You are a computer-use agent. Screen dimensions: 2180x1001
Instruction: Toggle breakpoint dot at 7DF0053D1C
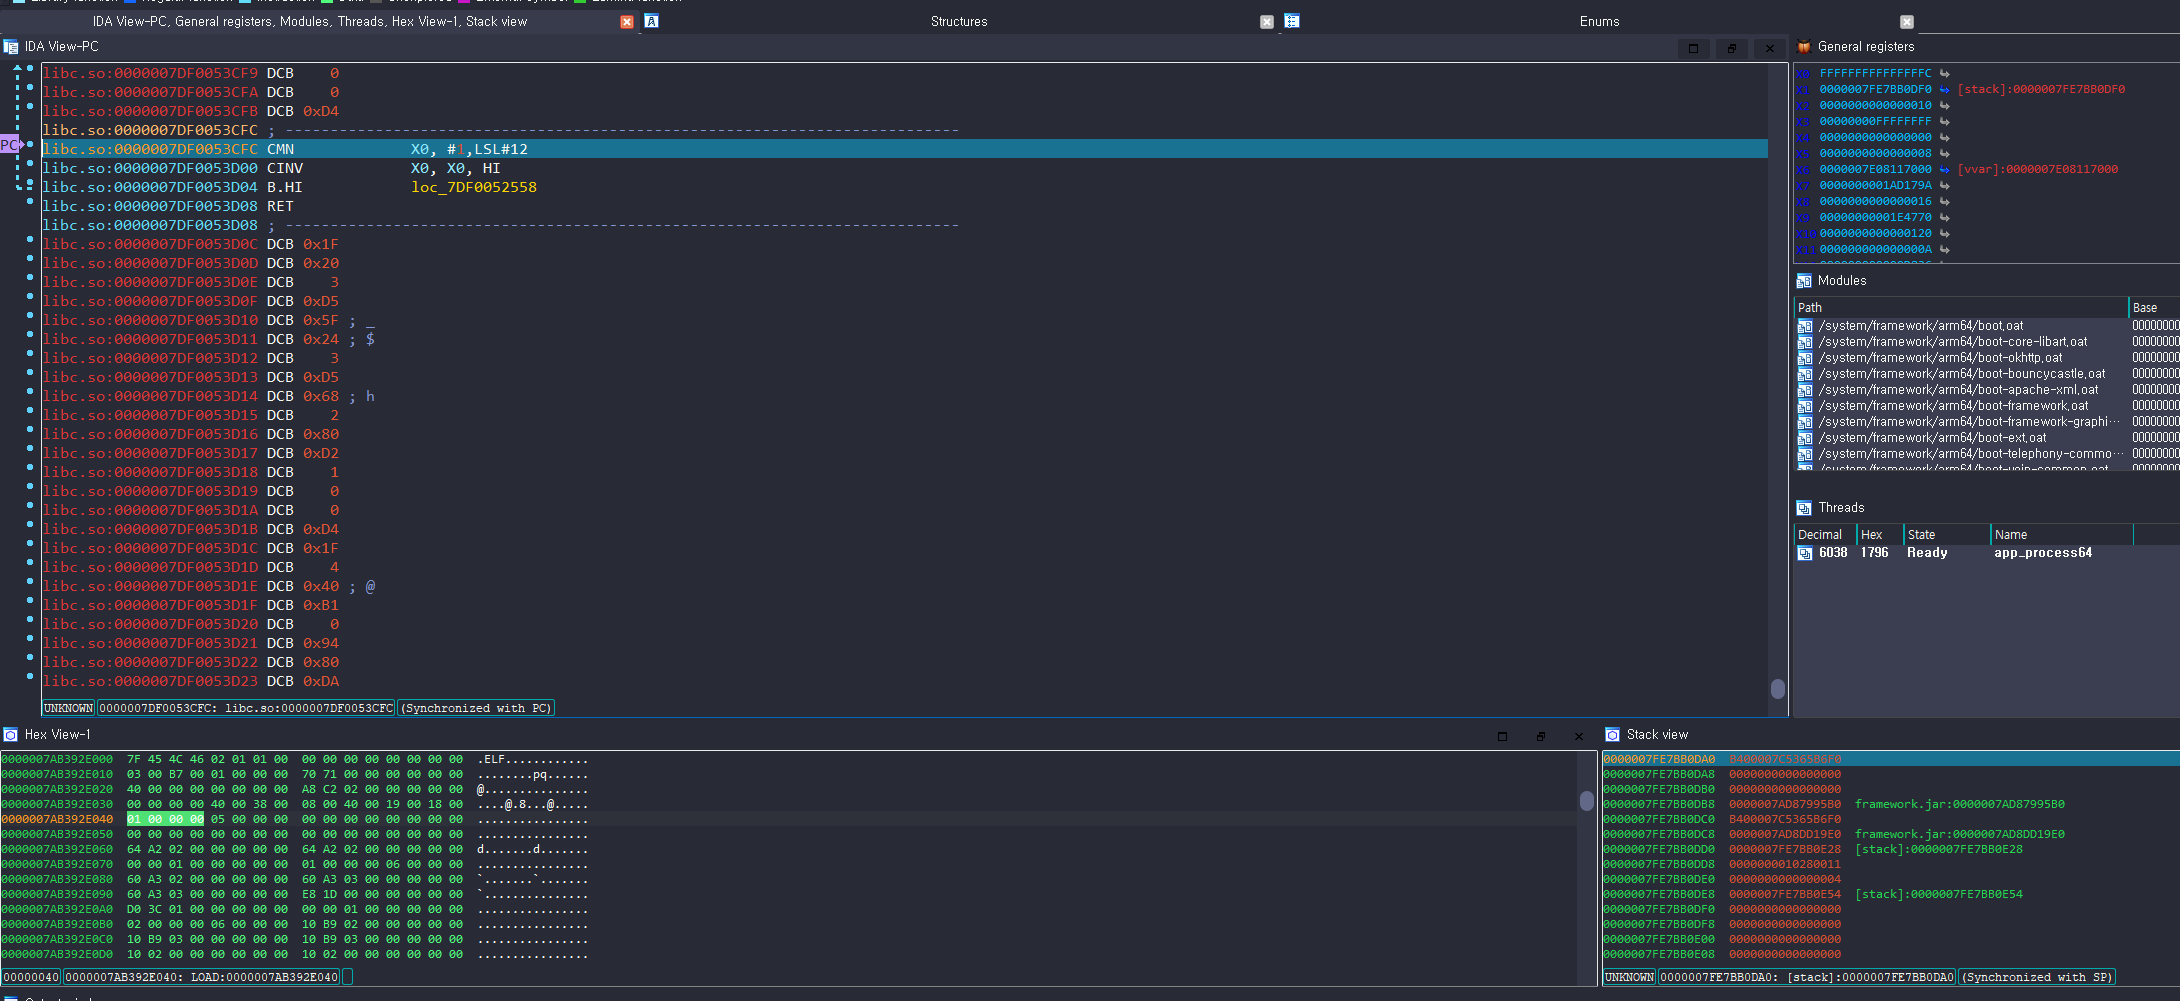(30, 544)
